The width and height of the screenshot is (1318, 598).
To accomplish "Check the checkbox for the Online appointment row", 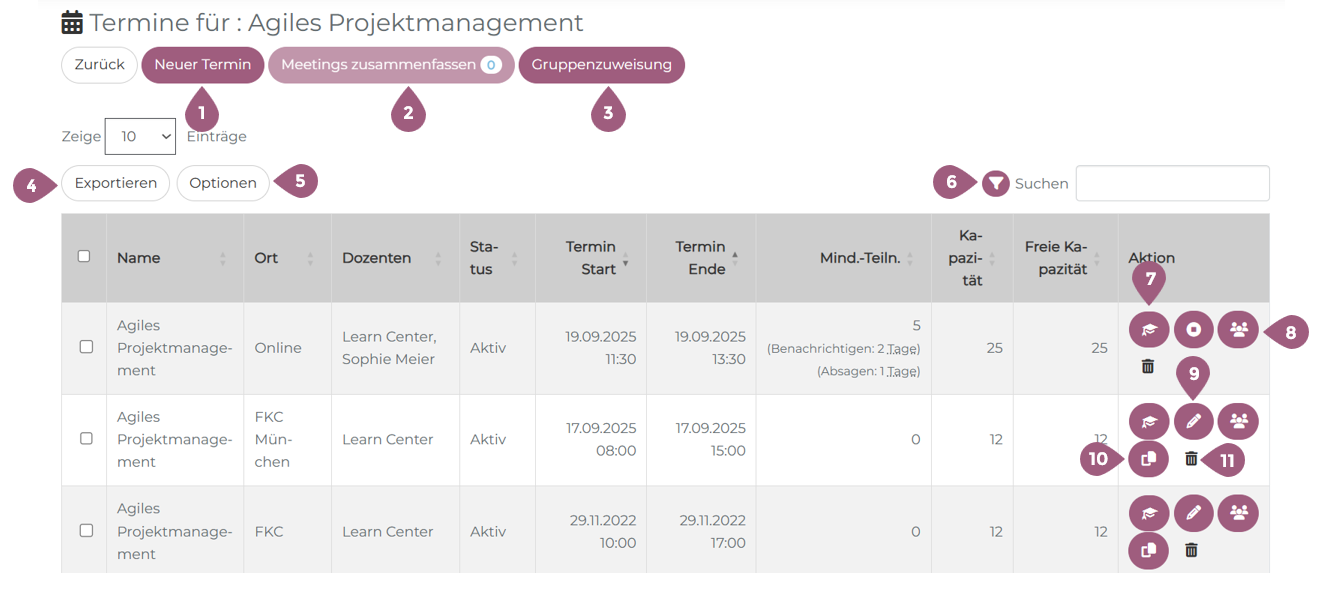I will (x=86, y=347).
